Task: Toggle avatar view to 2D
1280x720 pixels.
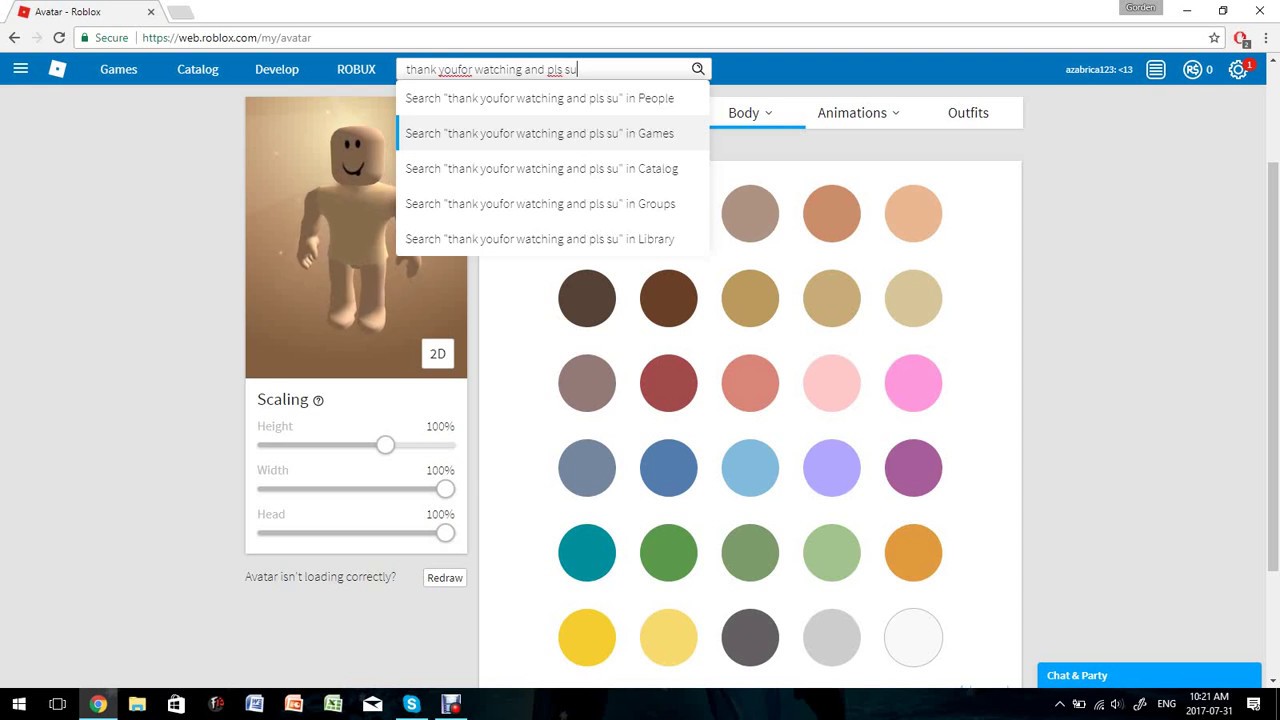Action: 438,354
